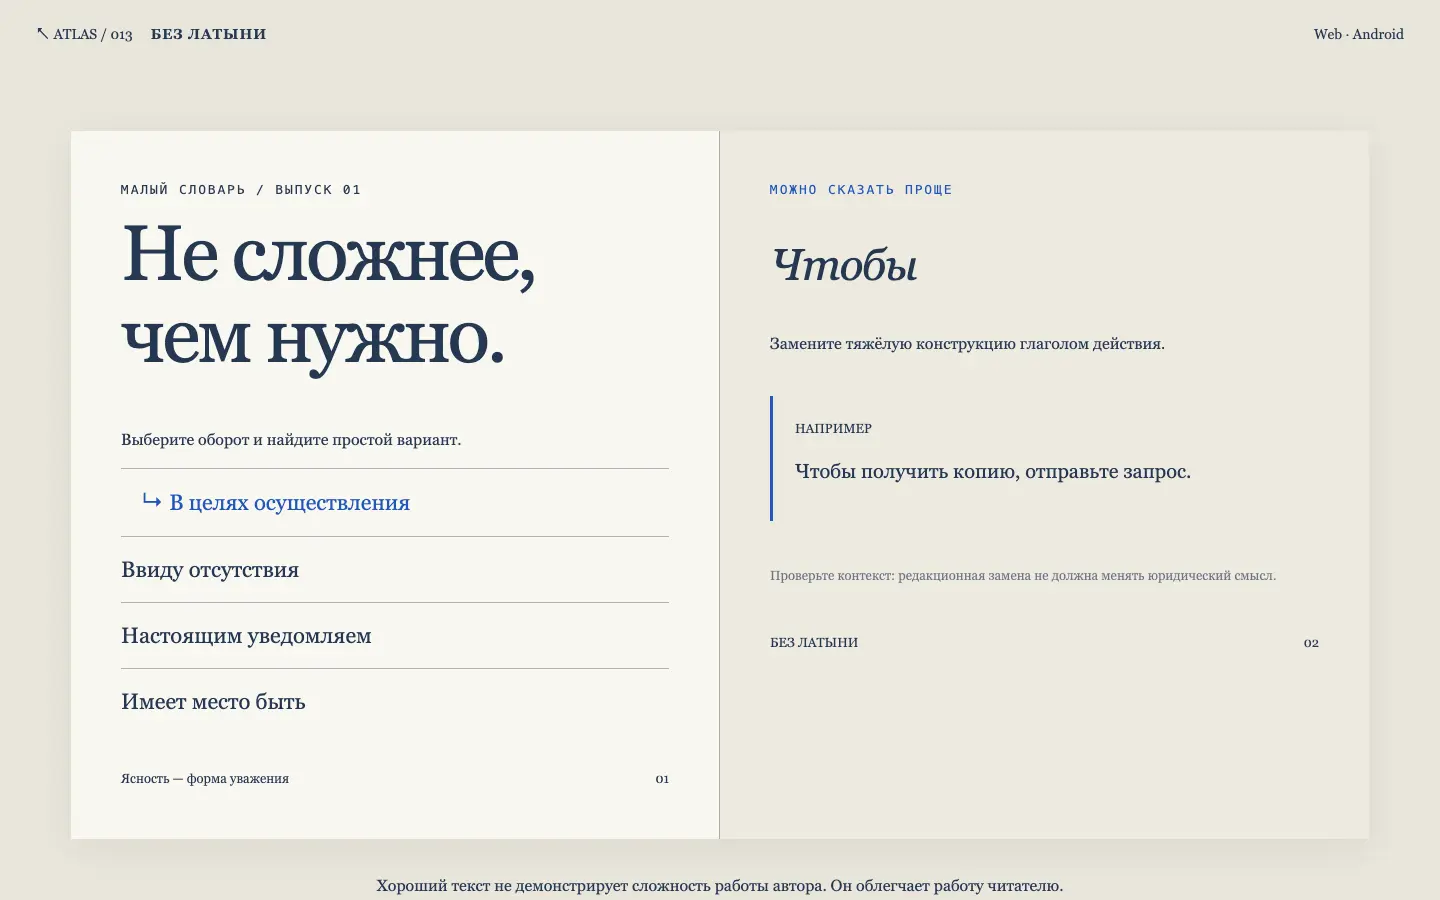The height and width of the screenshot is (900, 1440).
Task: Pick the phrase 'Настоящим уведомляем'
Action: pyautogui.click(x=395, y=636)
